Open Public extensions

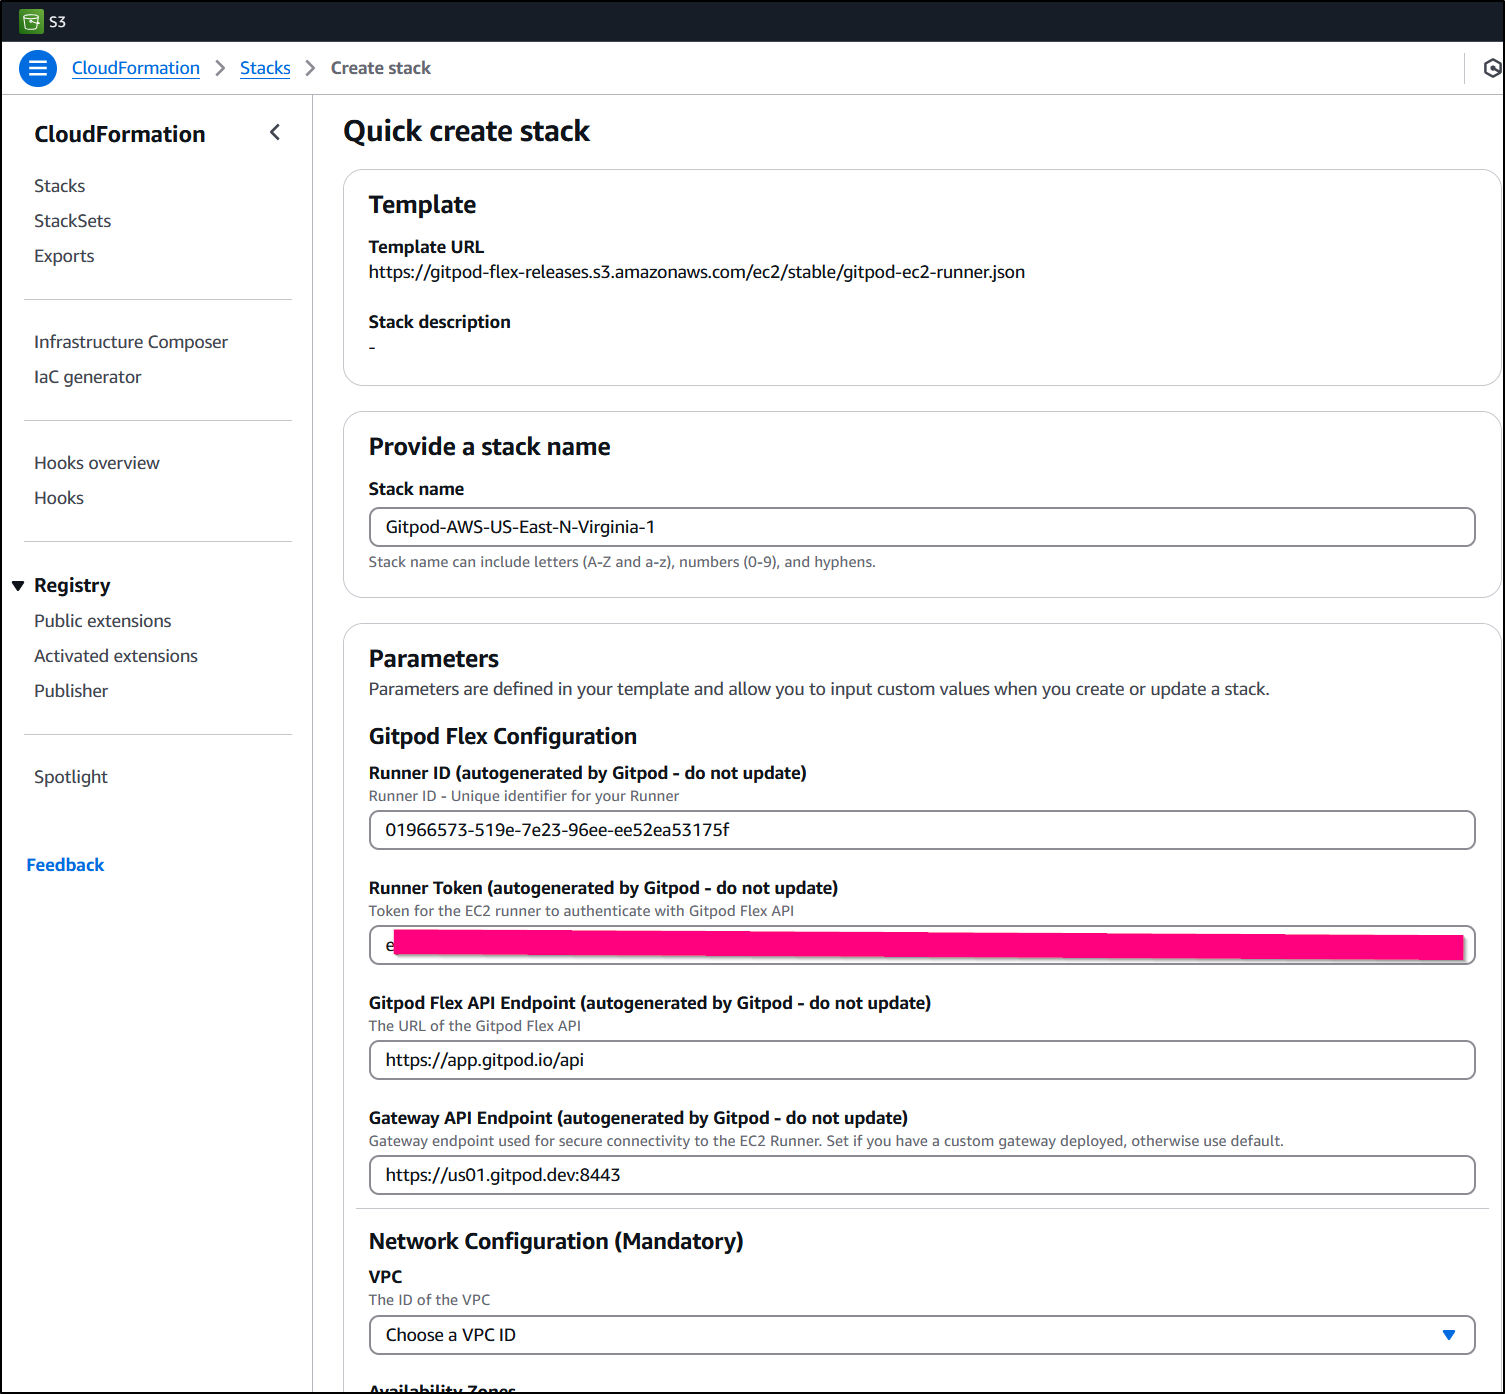[103, 621]
